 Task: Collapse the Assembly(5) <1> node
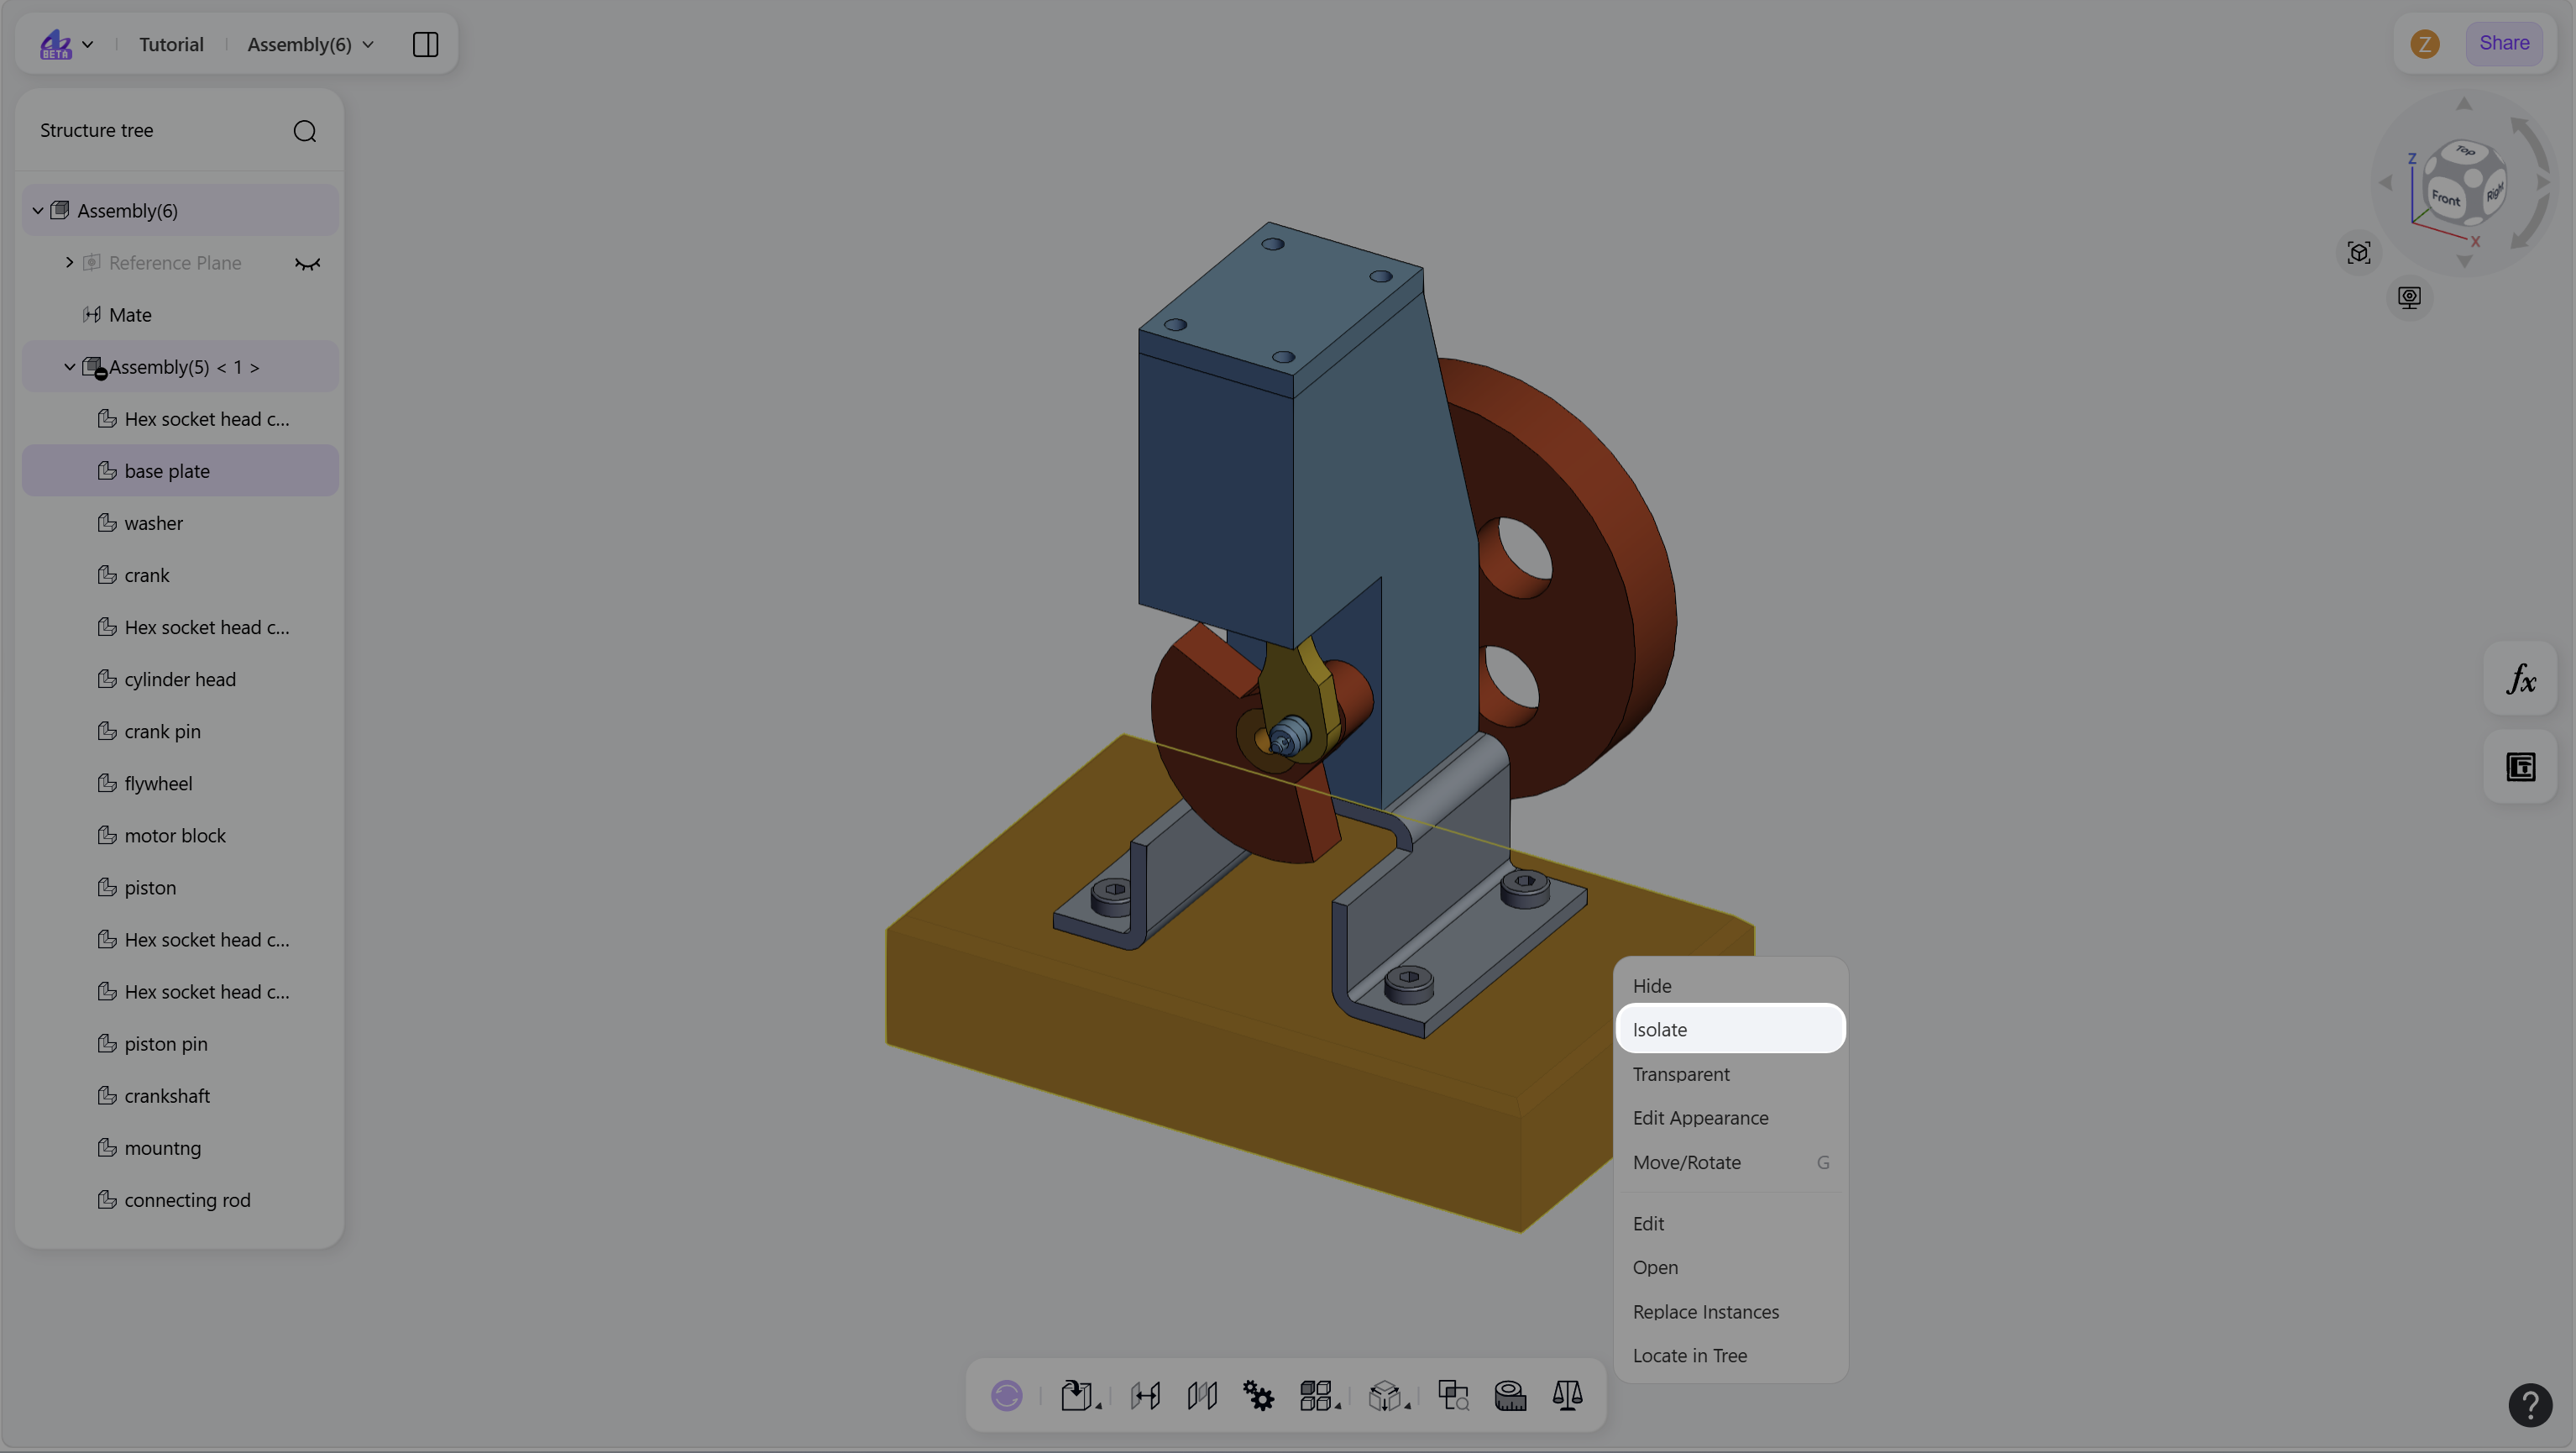[x=69, y=367]
